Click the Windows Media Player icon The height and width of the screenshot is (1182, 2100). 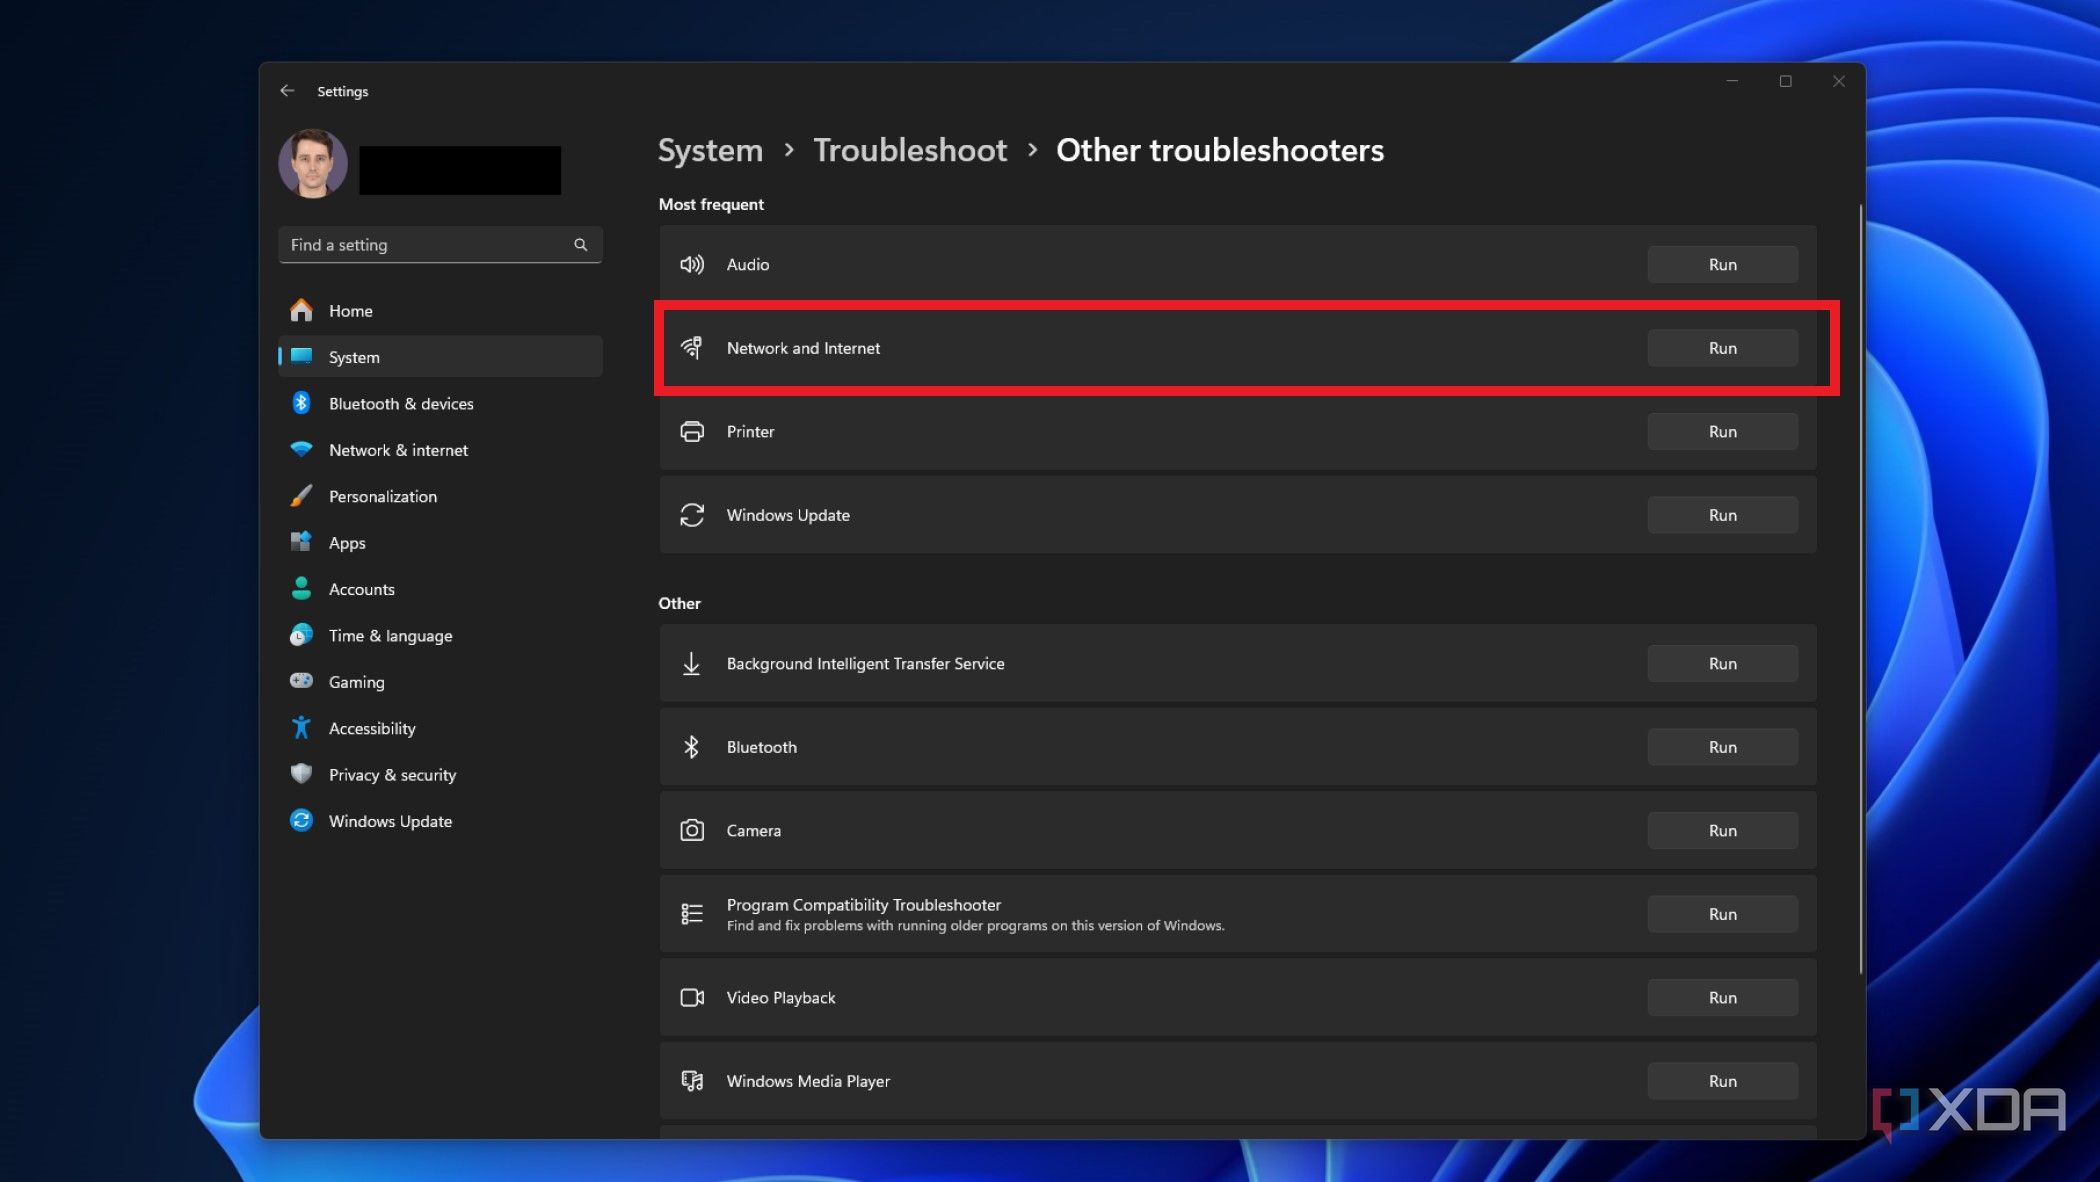(691, 1081)
